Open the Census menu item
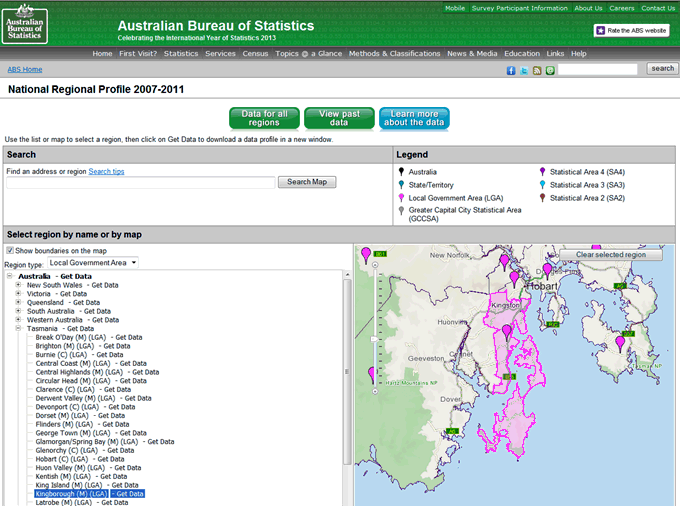Viewport: 680px width, 506px height. click(255, 53)
